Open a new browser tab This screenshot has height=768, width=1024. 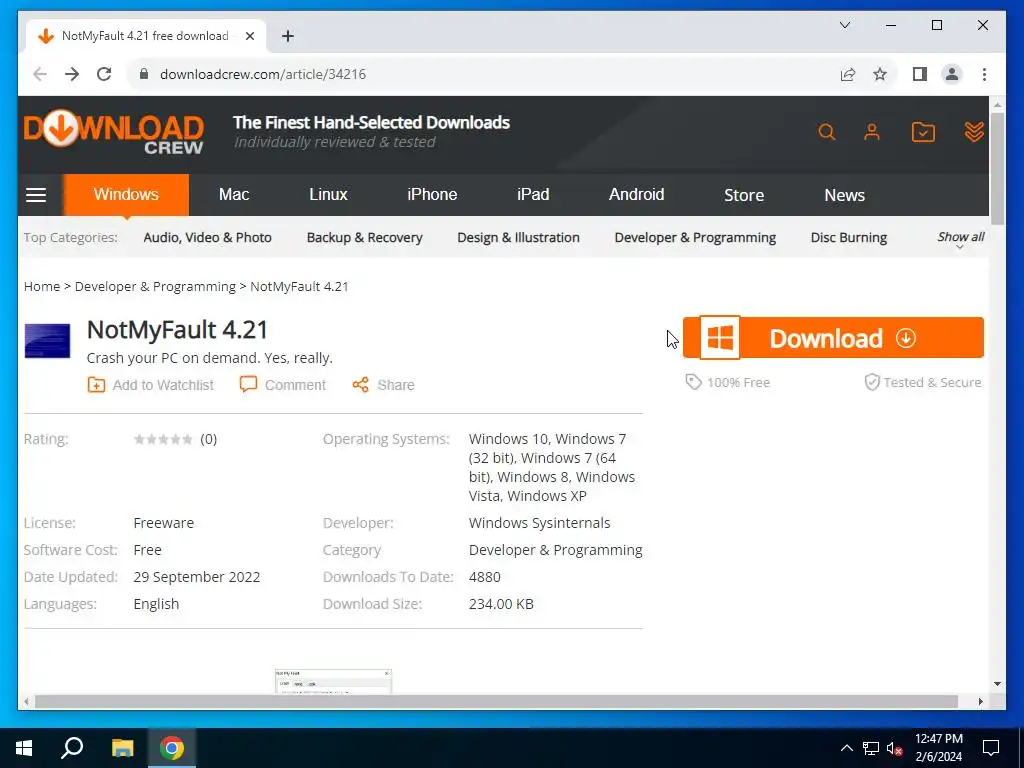[287, 36]
